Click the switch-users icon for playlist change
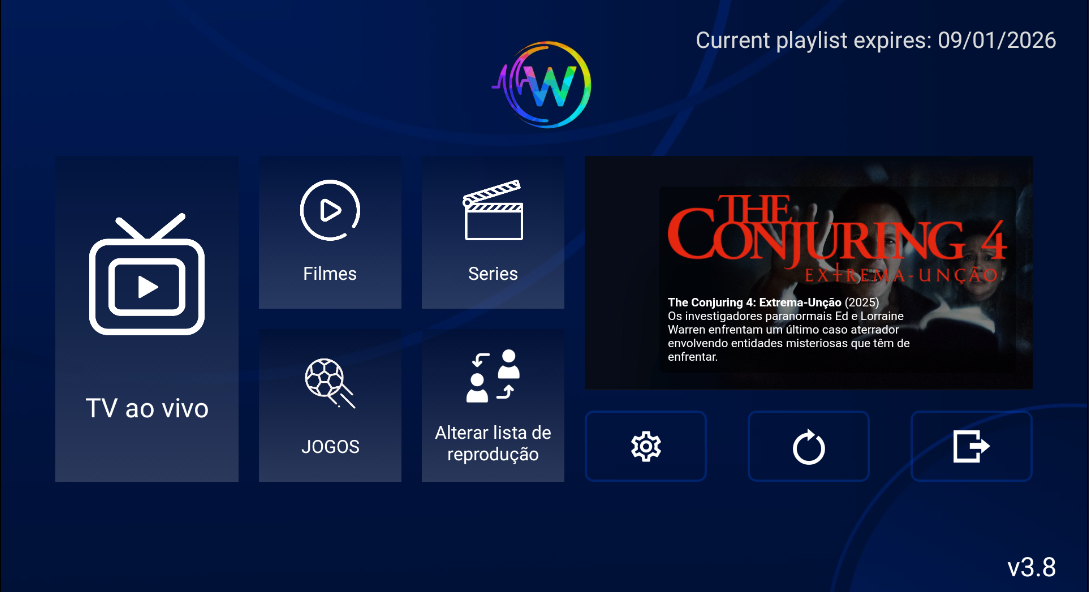 (493, 376)
